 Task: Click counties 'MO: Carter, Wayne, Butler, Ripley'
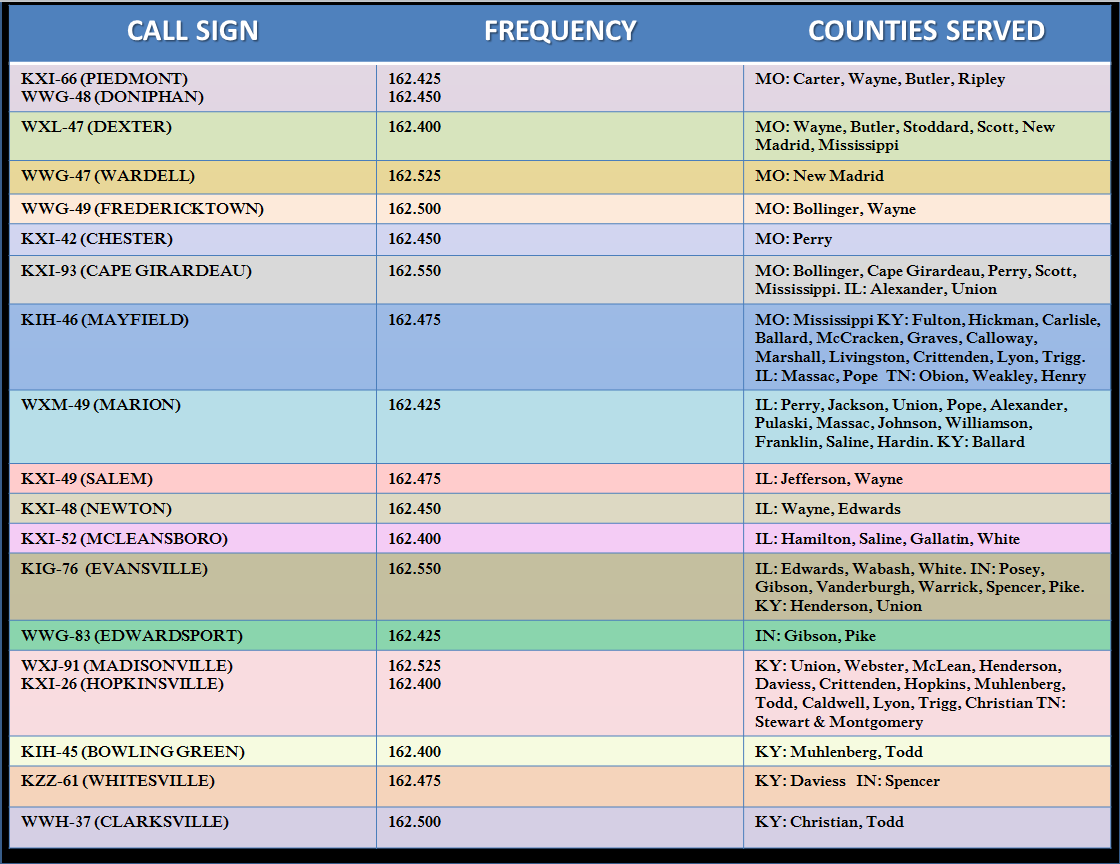click(x=880, y=79)
